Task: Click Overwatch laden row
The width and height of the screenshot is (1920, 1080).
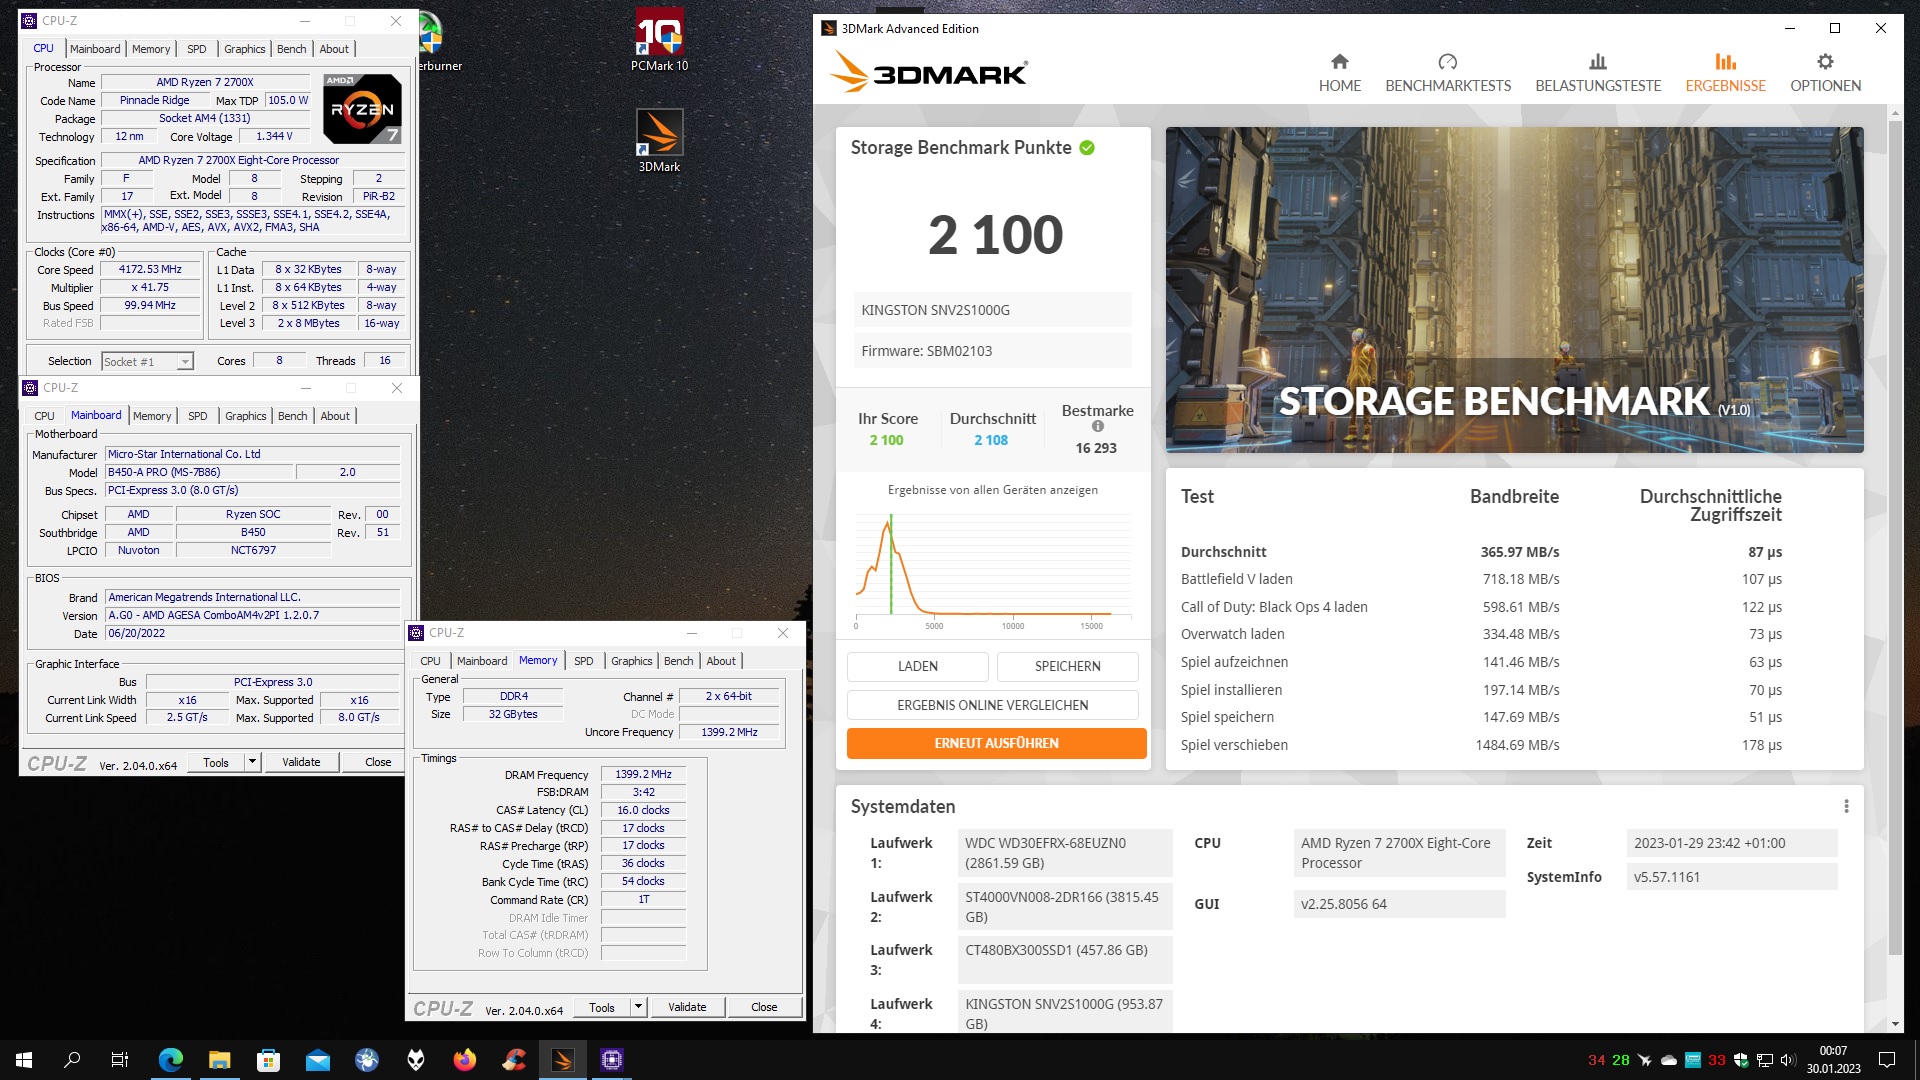Action: click(1481, 634)
